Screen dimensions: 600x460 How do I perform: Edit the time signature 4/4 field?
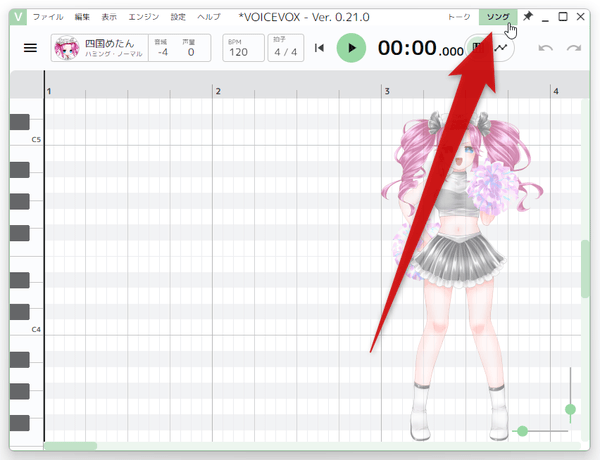tap(285, 48)
